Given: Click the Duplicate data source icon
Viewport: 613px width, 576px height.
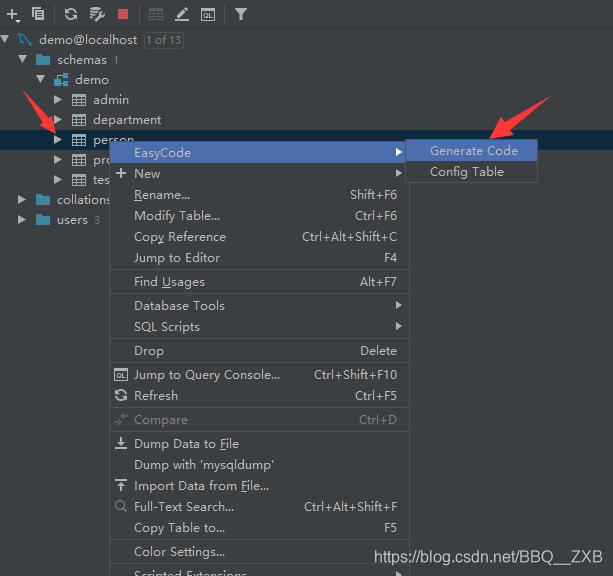Looking at the screenshot, I should 38,14.
